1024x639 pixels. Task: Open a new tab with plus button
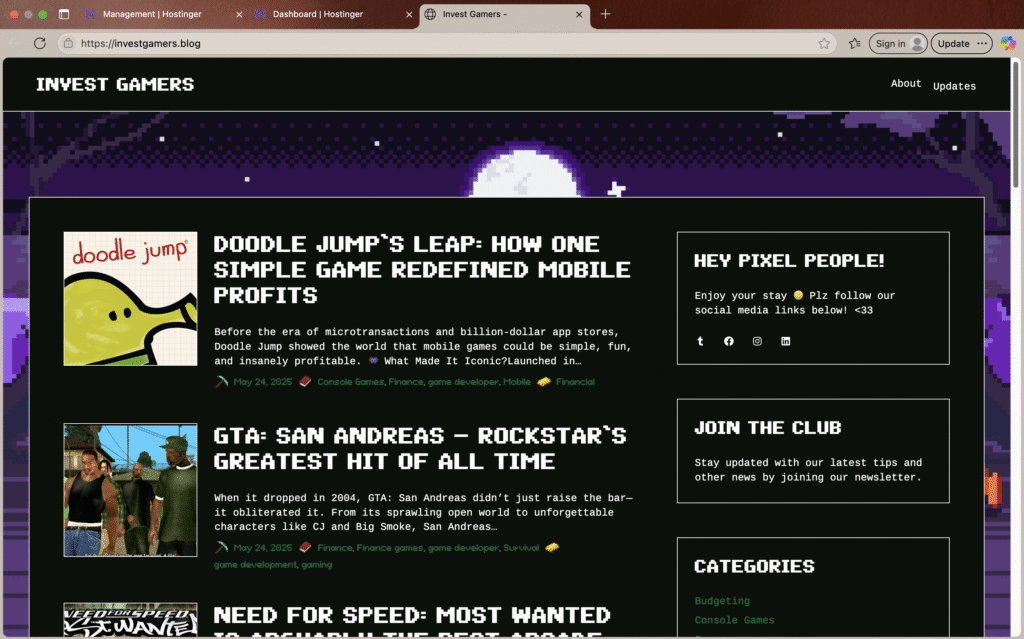pos(605,14)
